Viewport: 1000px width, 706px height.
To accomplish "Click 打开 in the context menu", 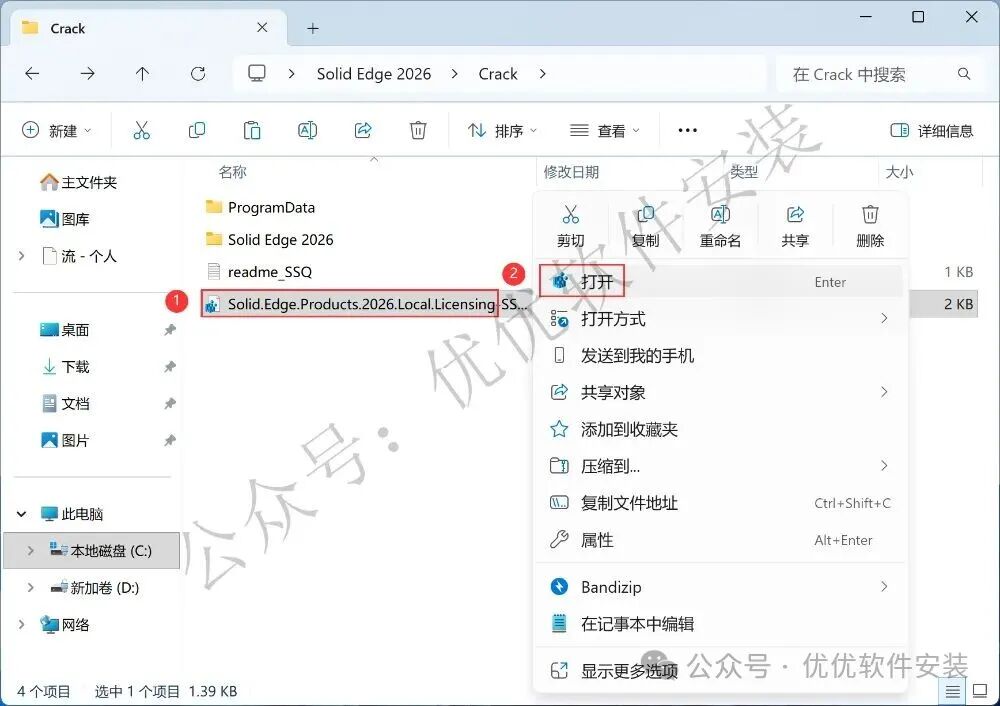I will pyautogui.click(x=720, y=282).
